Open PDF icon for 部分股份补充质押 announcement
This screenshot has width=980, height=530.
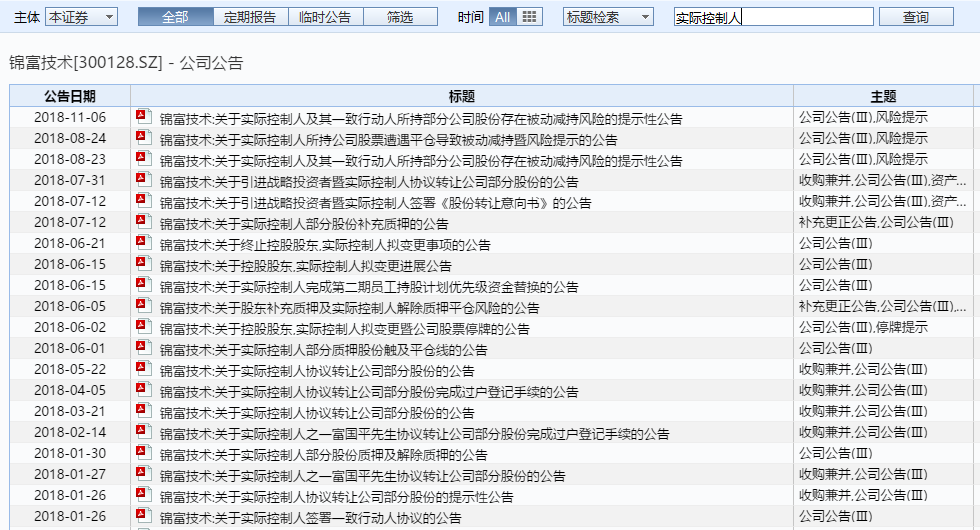click(x=144, y=221)
